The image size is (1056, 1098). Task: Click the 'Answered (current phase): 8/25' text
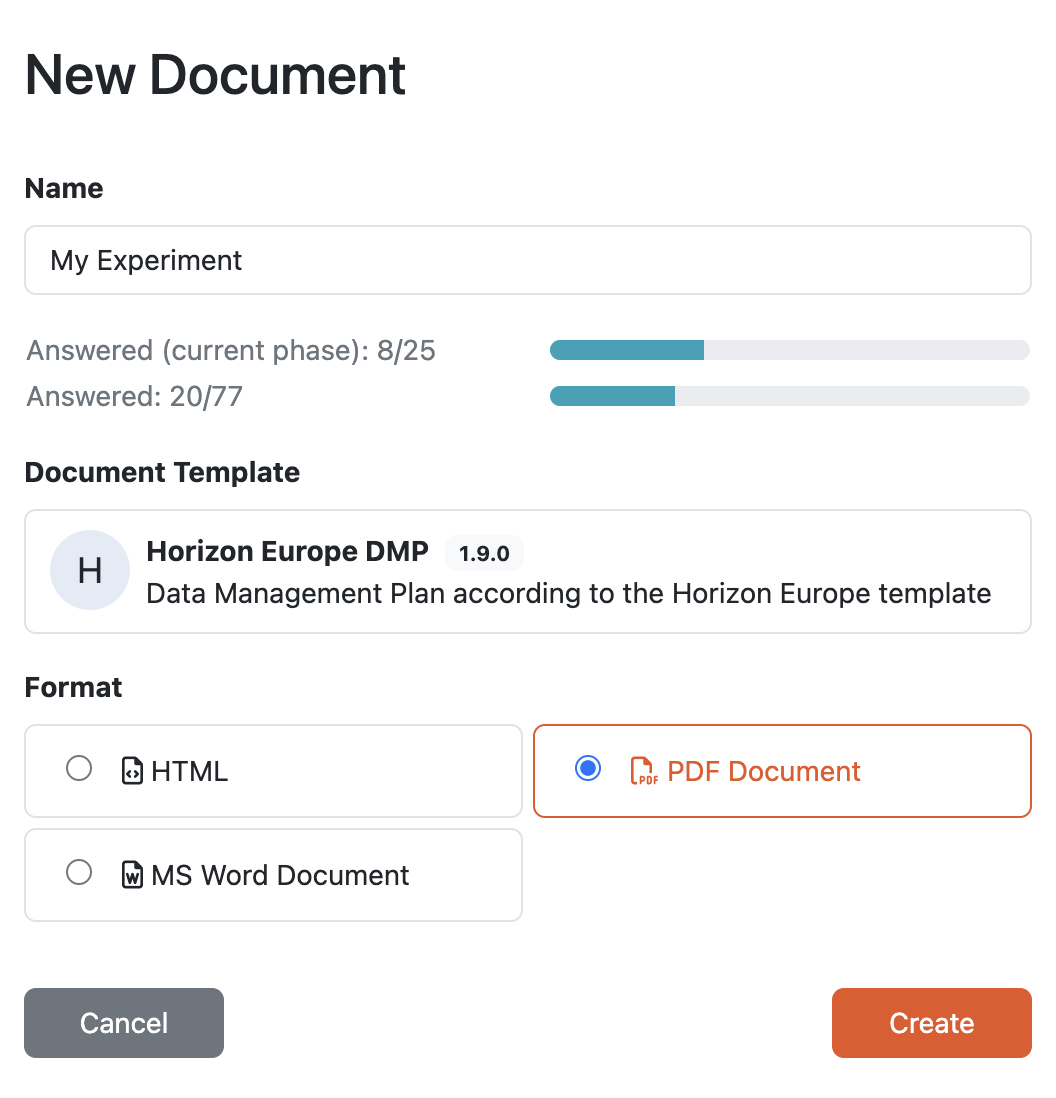point(231,350)
